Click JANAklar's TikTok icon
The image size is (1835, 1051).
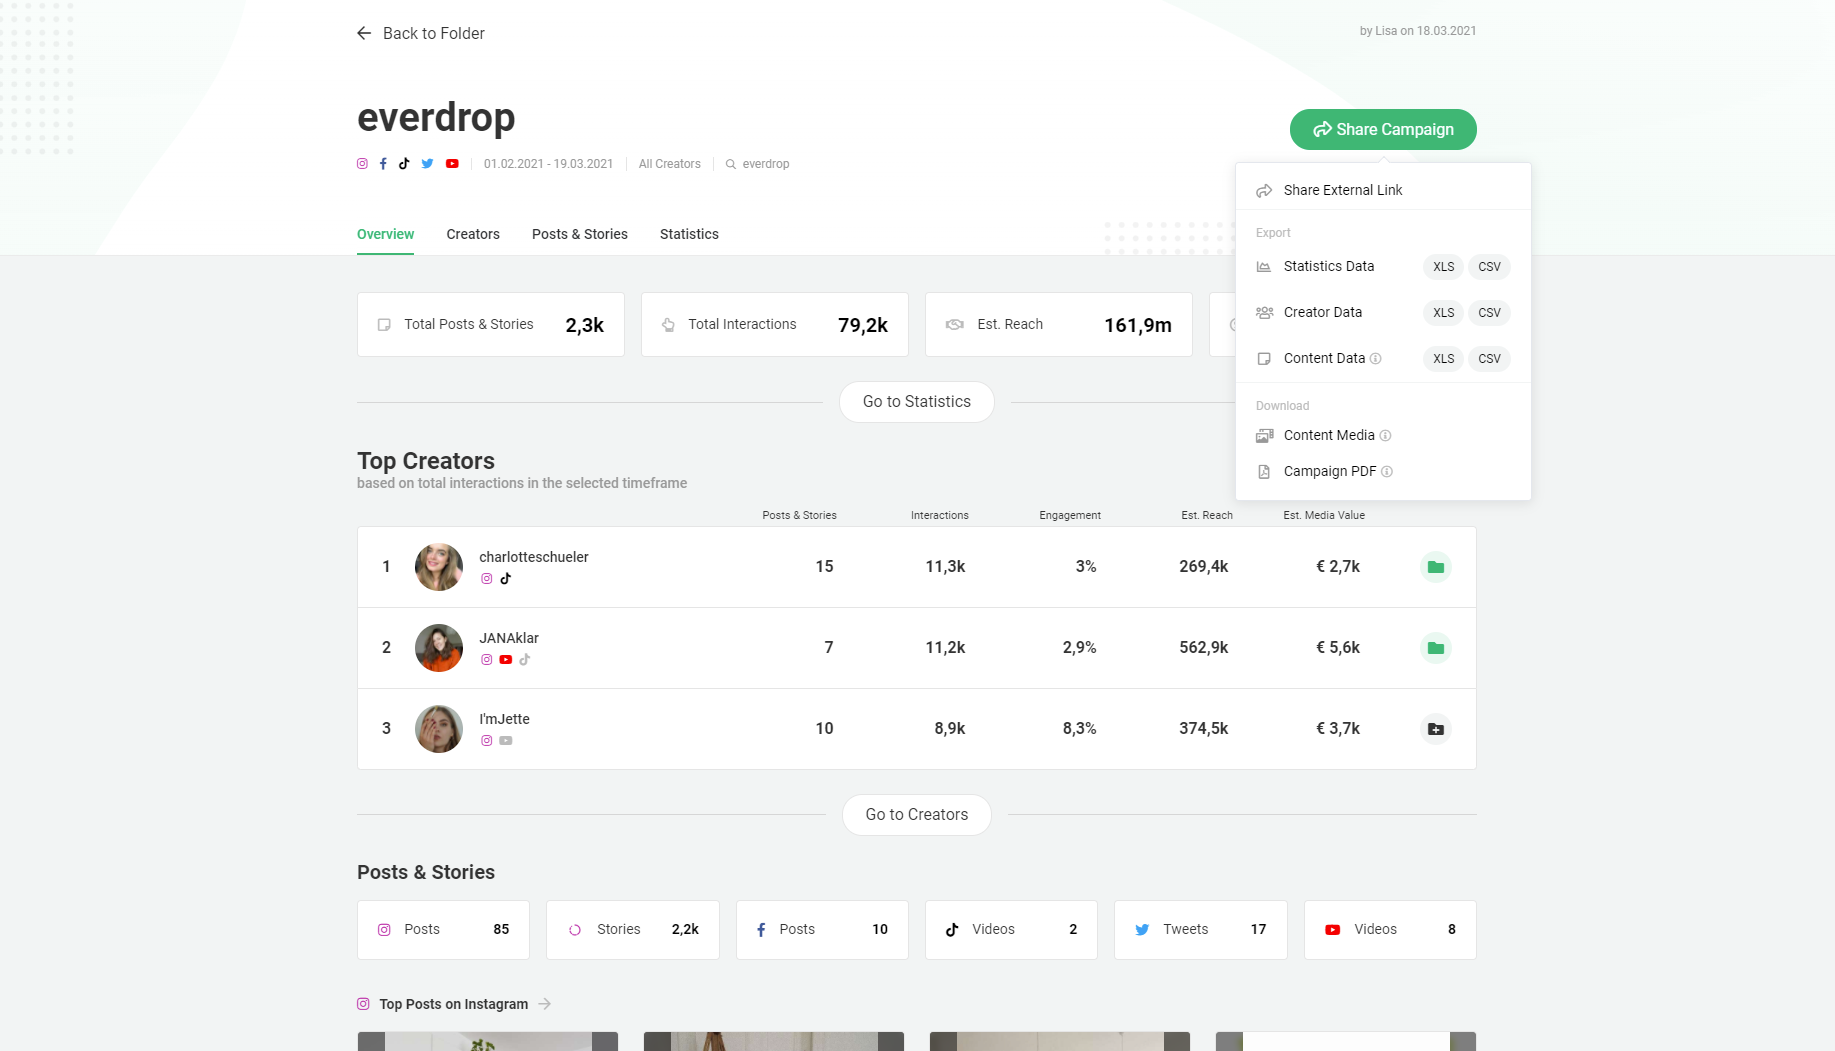click(x=525, y=660)
